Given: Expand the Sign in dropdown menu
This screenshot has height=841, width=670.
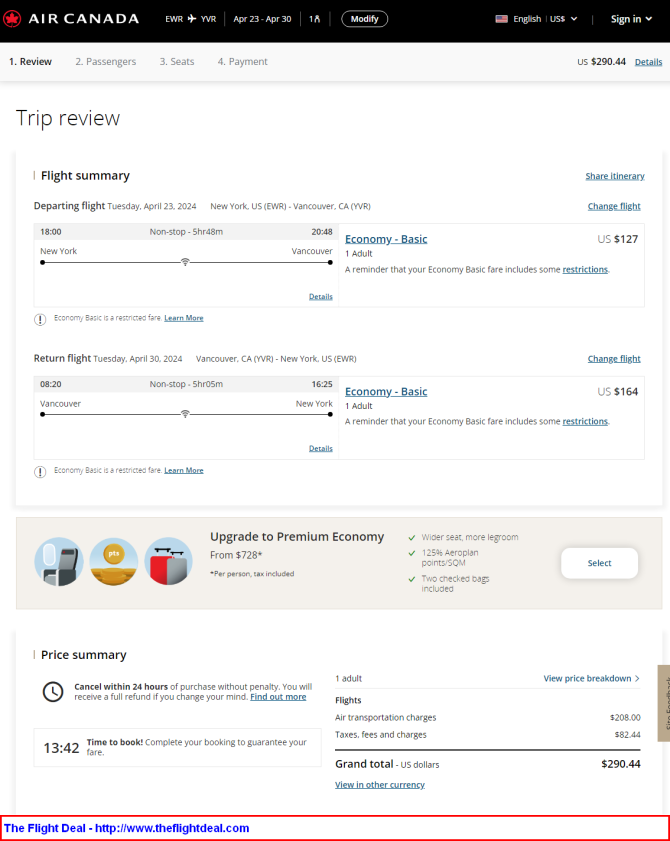Looking at the screenshot, I should [x=631, y=19].
